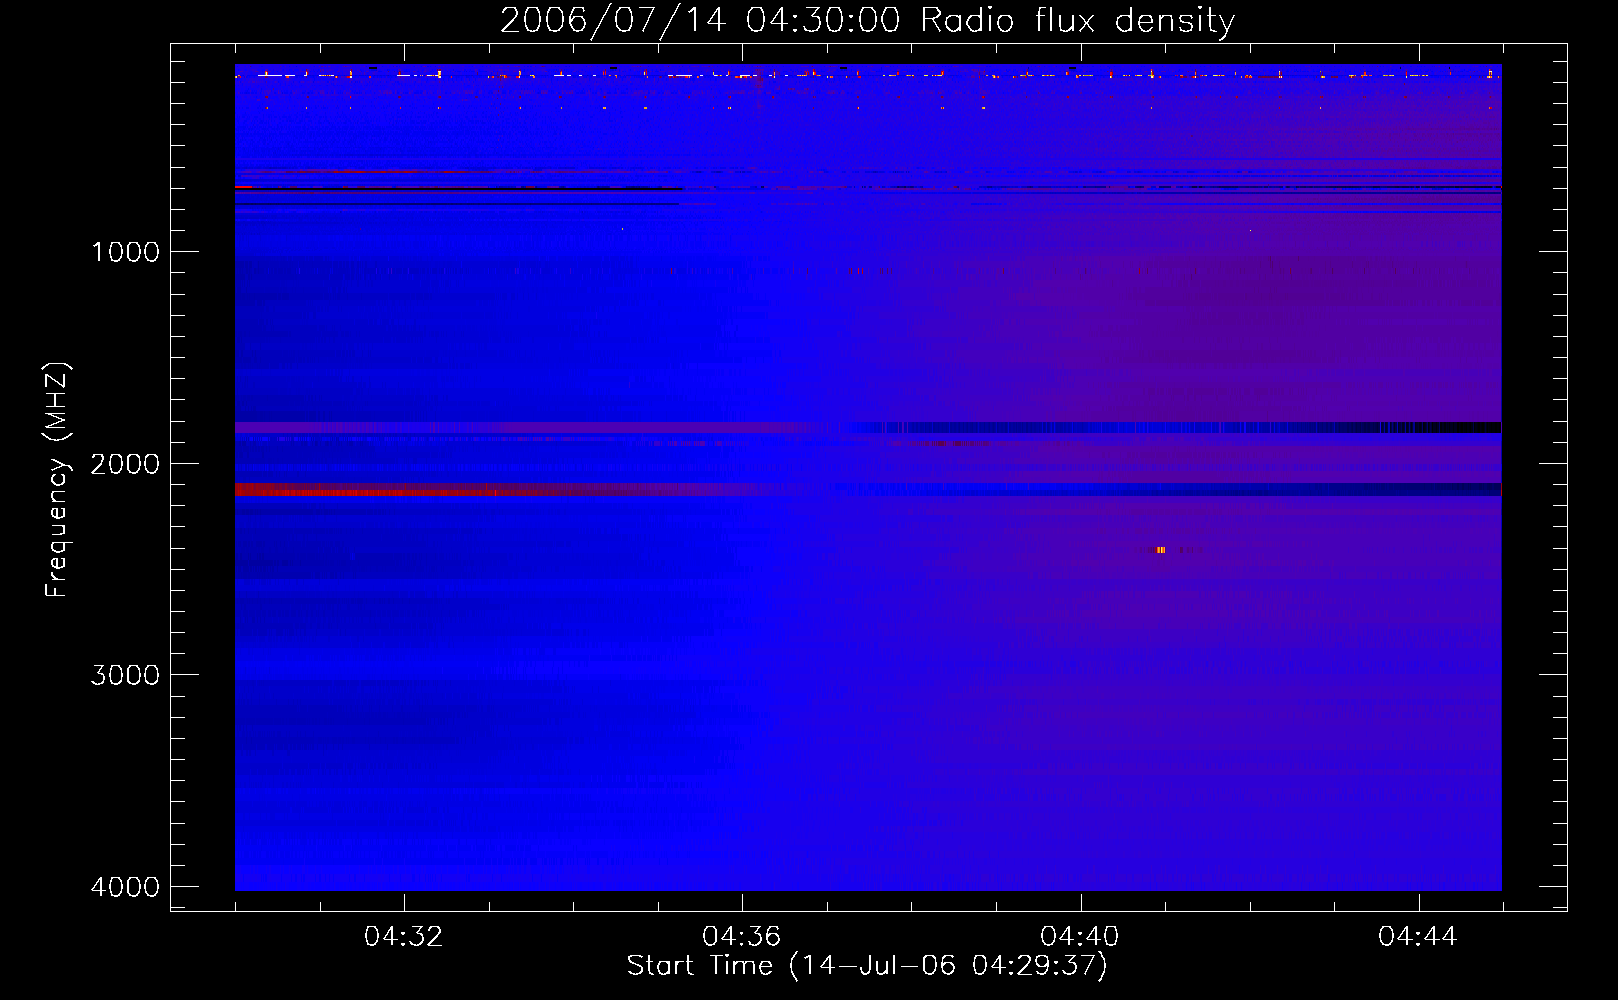The height and width of the screenshot is (1000, 1618).
Task: Click the 04:36 time tick label
Action: [741, 936]
